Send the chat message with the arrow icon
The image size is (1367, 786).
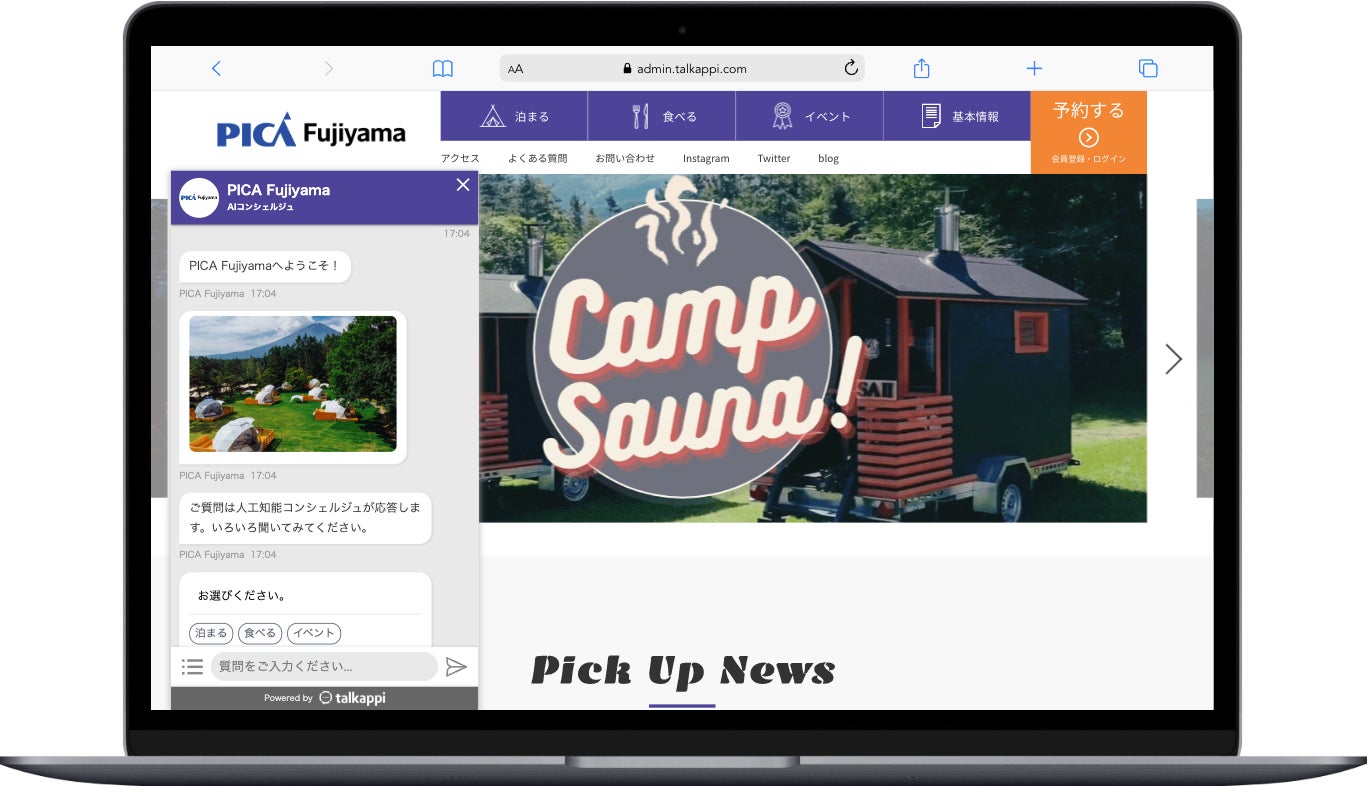[x=456, y=667]
